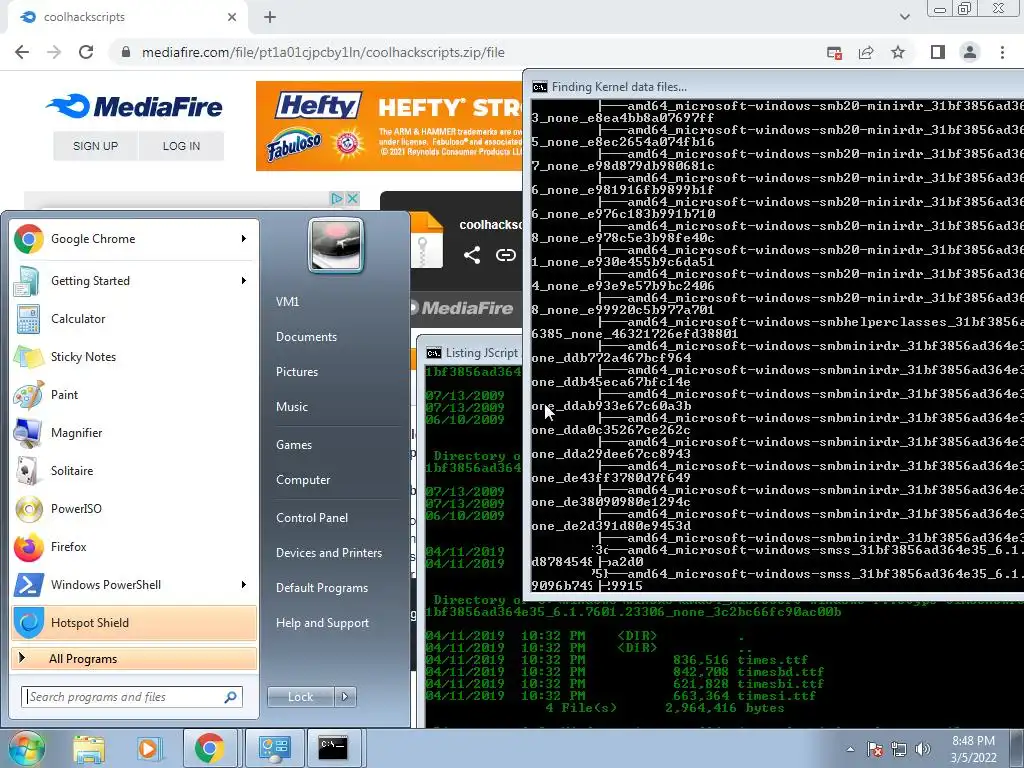This screenshot has width=1024, height=768.
Task: Launch Calculator from Start menu
Action: point(134,319)
